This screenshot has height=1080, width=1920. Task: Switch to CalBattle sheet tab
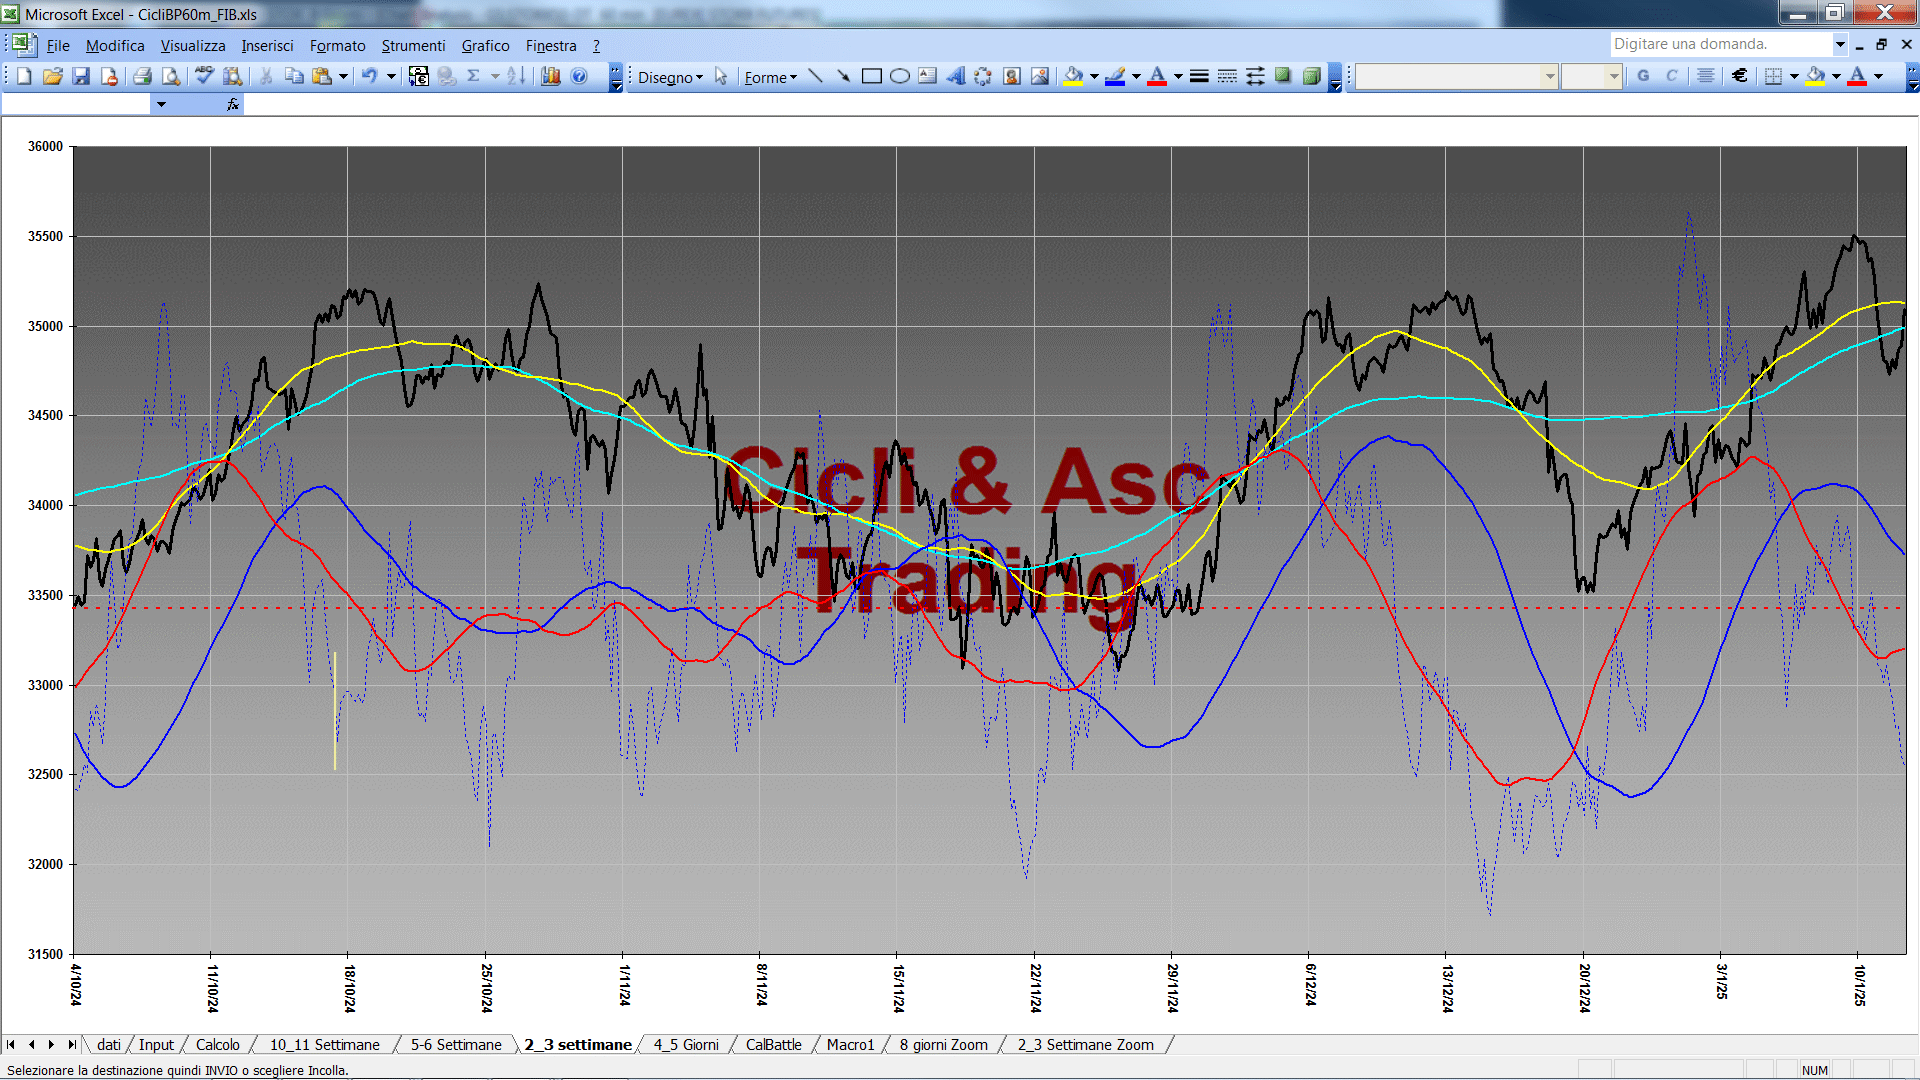(x=773, y=1044)
